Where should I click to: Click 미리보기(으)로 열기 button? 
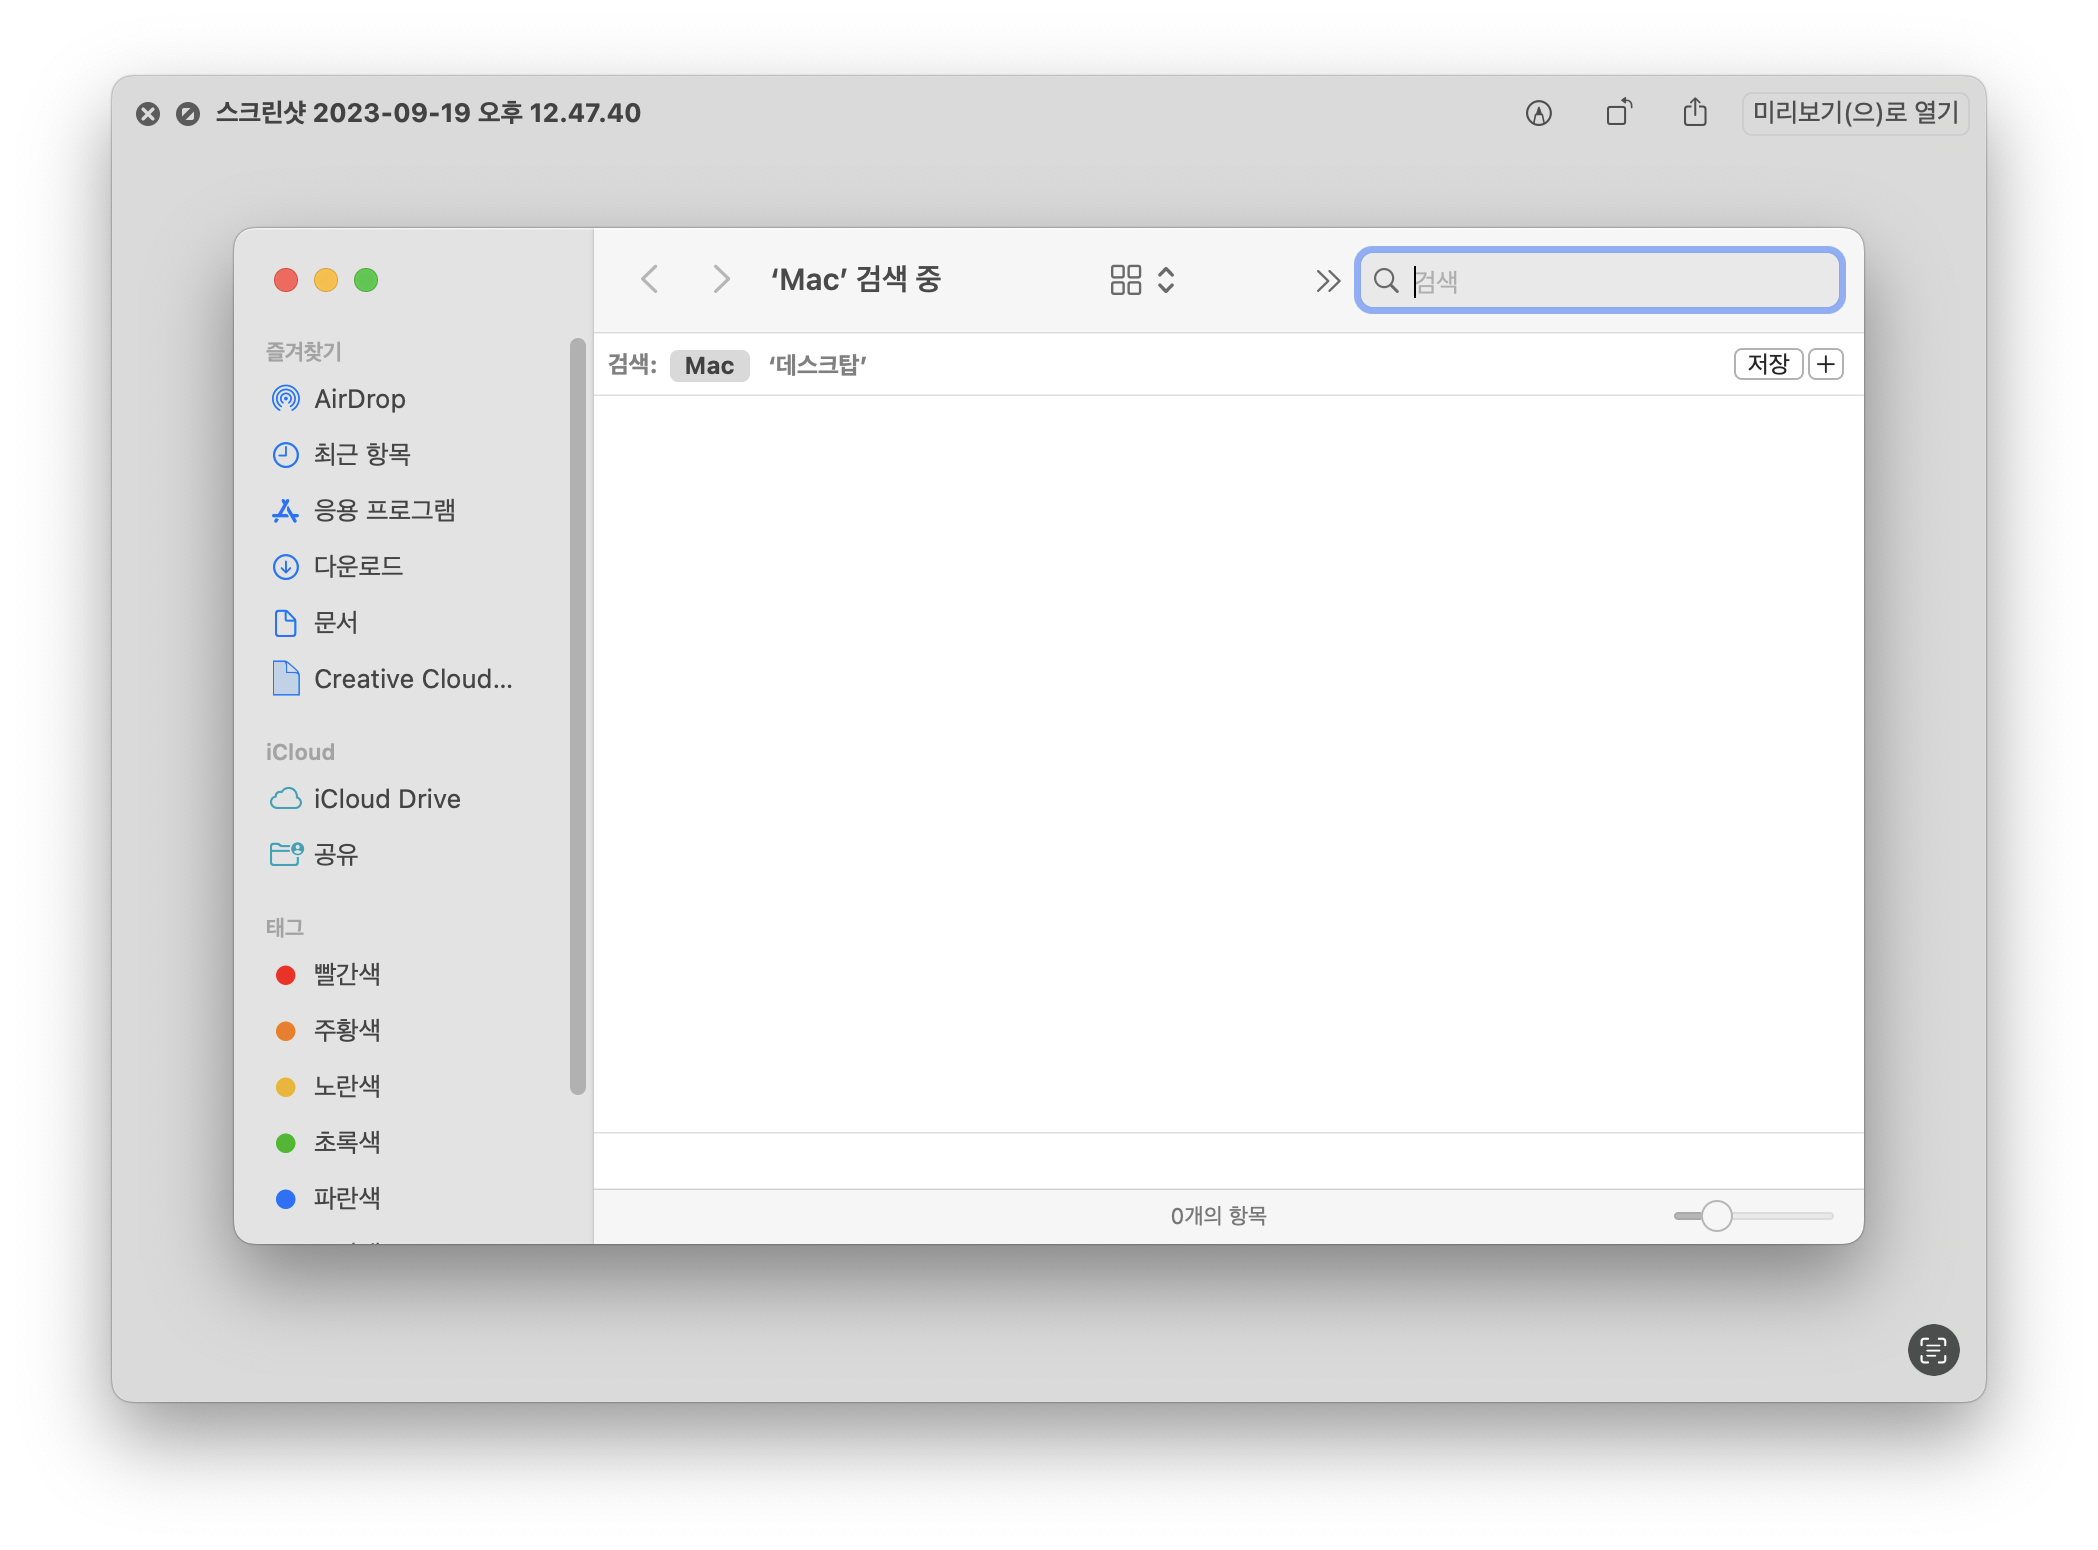[1855, 113]
